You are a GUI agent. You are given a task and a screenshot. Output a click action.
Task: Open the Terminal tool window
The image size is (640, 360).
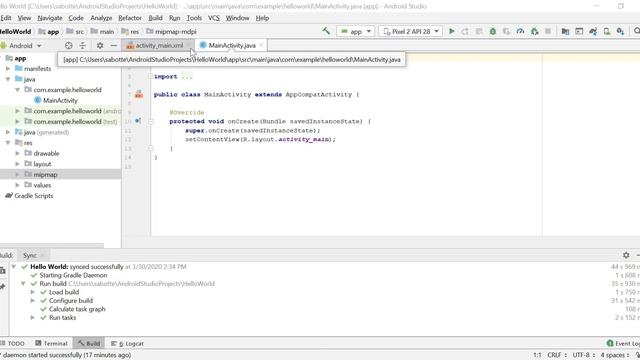point(51,344)
